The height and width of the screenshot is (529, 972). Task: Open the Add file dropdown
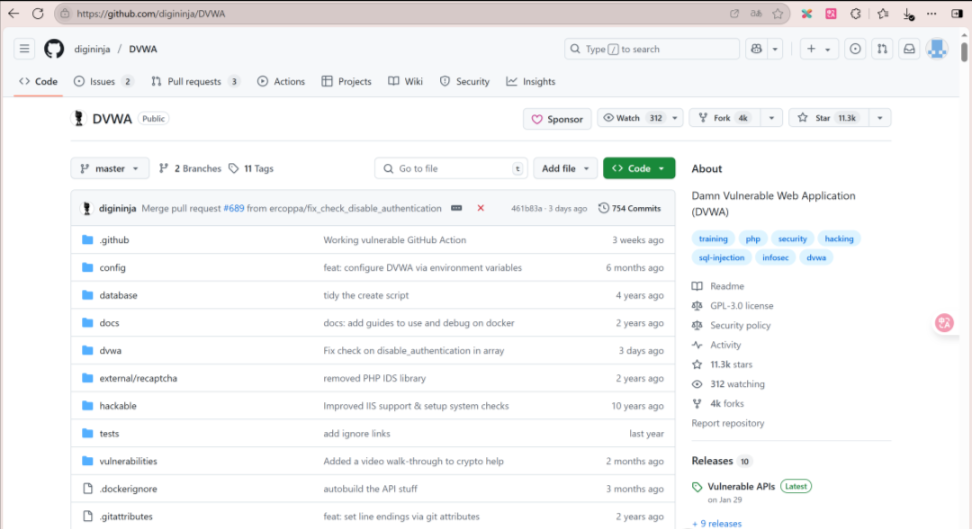(x=565, y=169)
